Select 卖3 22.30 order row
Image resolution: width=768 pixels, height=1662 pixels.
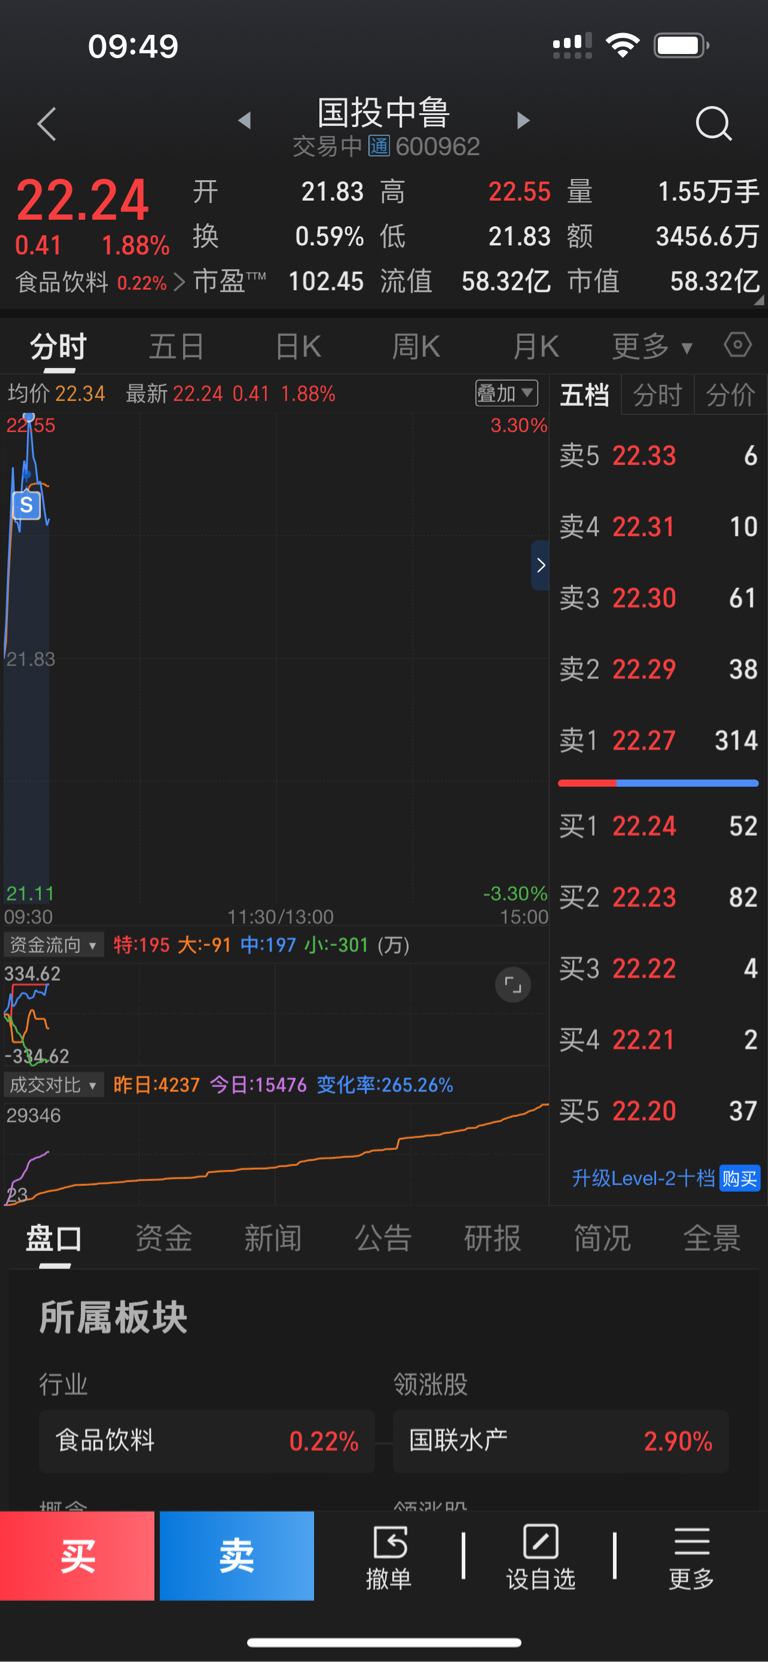coord(658,598)
